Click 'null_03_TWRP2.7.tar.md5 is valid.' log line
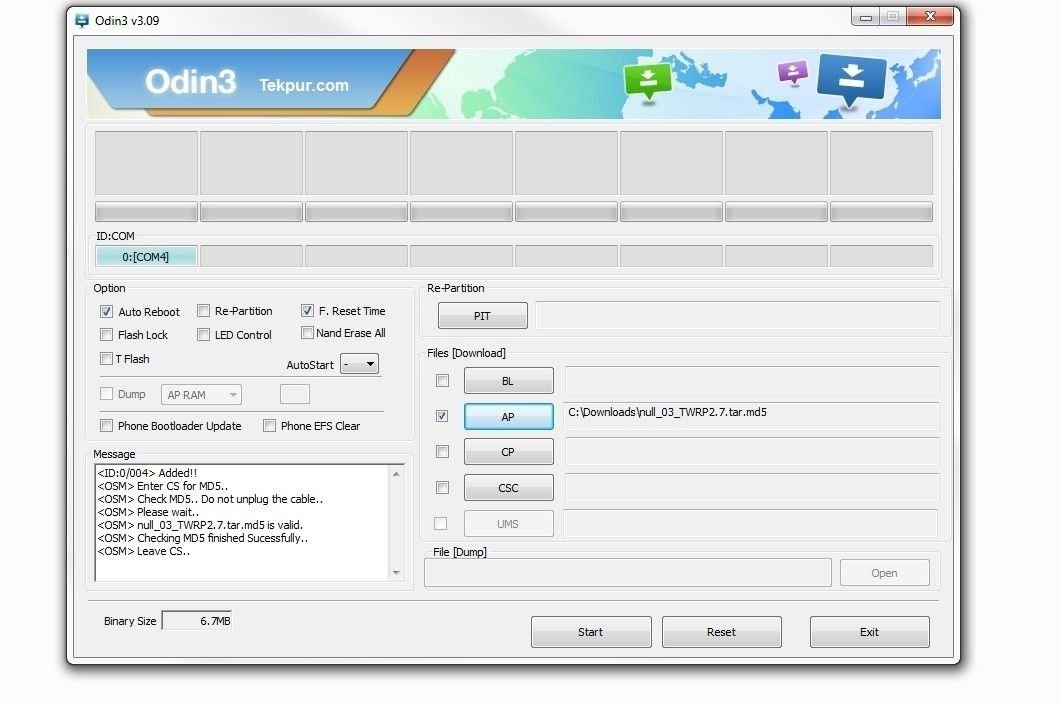The width and height of the screenshot is (1061, 704). (x=200, y=525)
